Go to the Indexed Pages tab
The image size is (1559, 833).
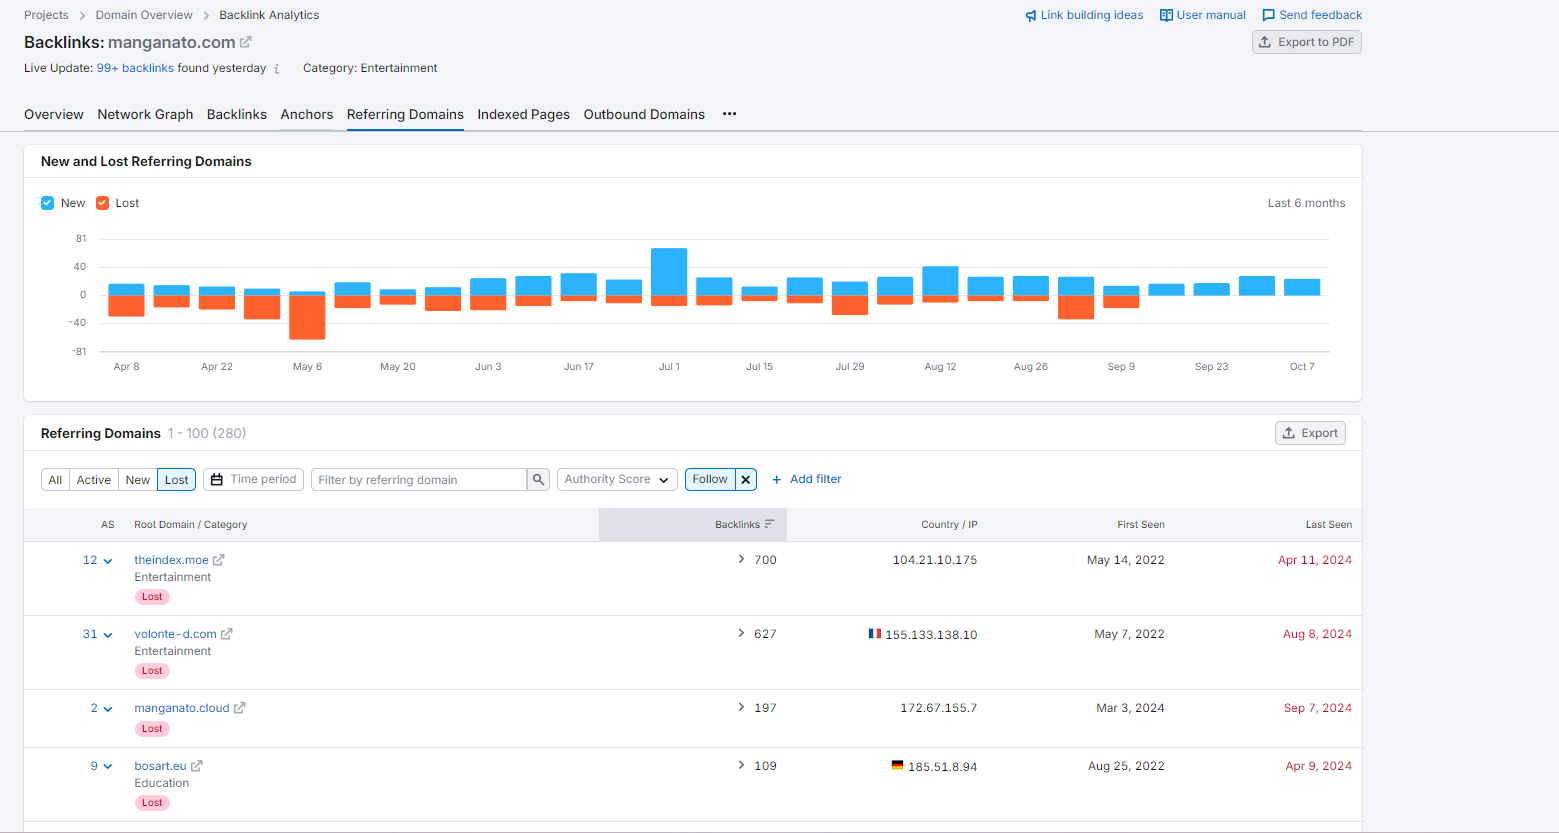523,114
